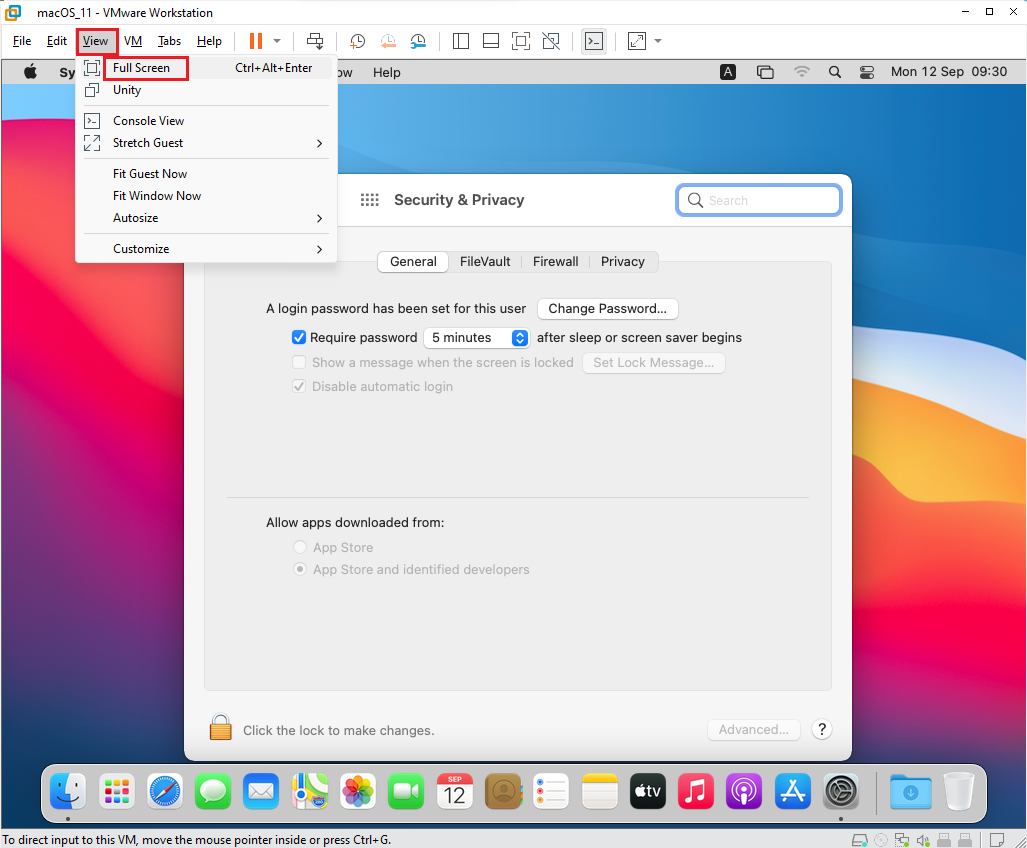1027x848 pixels.
Task: Show all preferences grid icon
Action: click(369, 200)
